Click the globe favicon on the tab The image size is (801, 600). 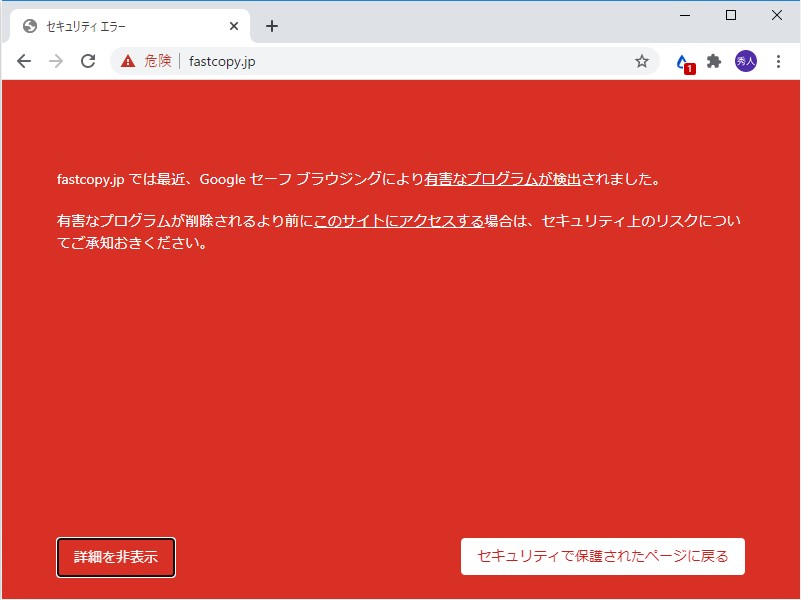point(30,26)
